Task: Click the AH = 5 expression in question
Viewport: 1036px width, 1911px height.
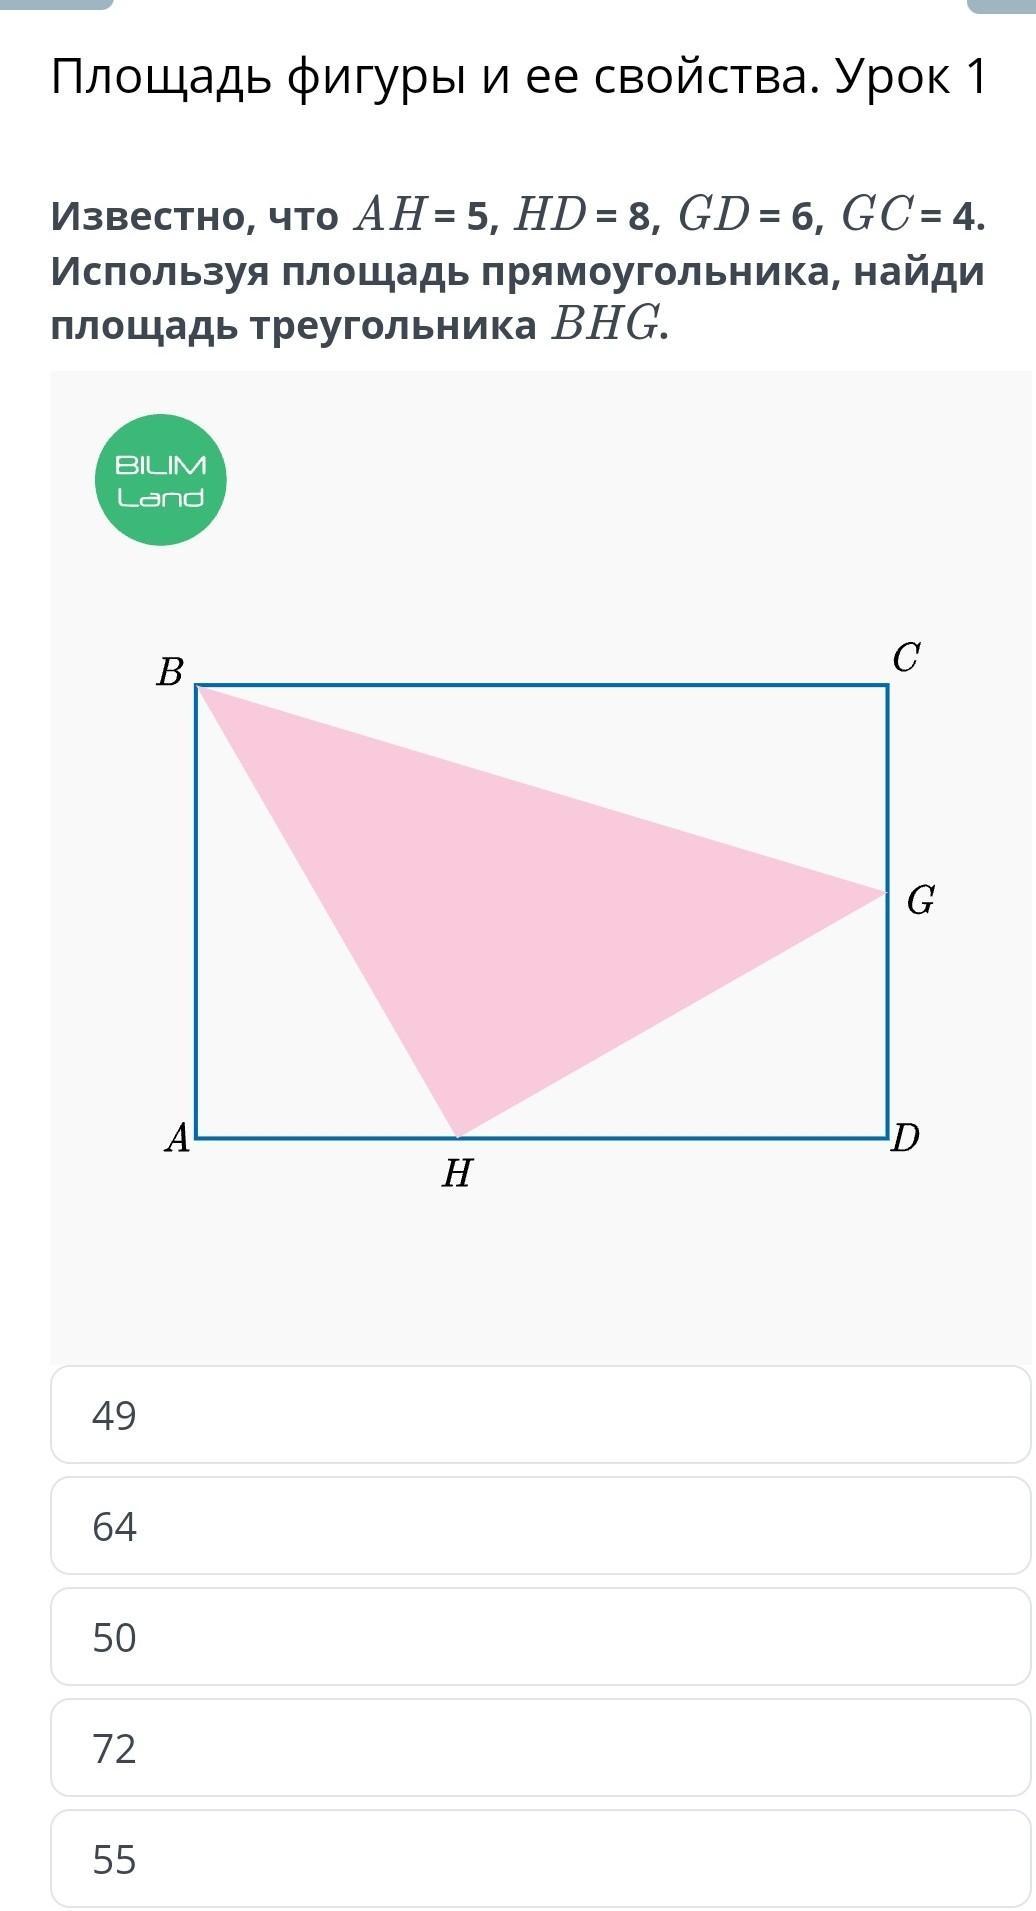Action: point(420,215)
